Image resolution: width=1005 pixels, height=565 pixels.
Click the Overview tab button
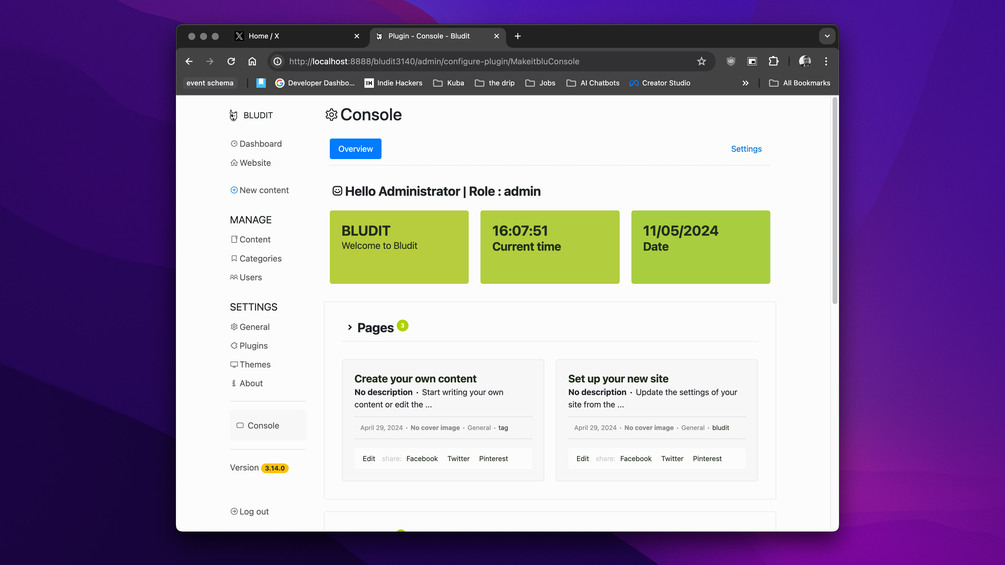point(355,149)
